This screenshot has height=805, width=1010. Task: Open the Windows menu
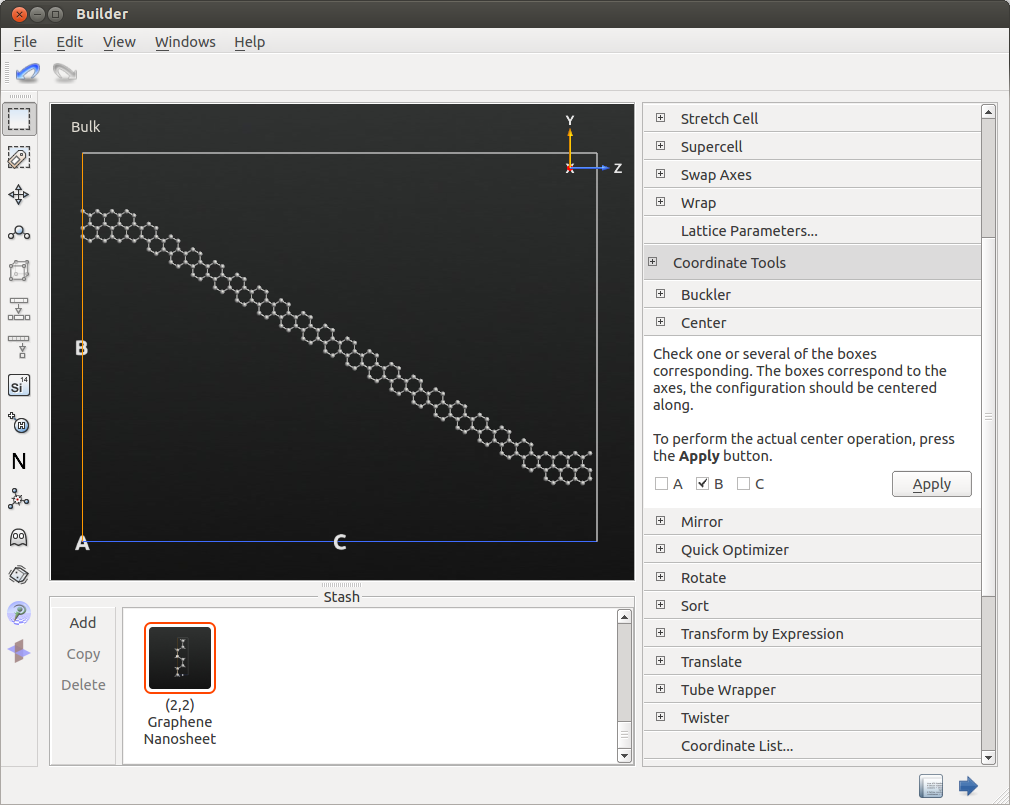point(185,42)
